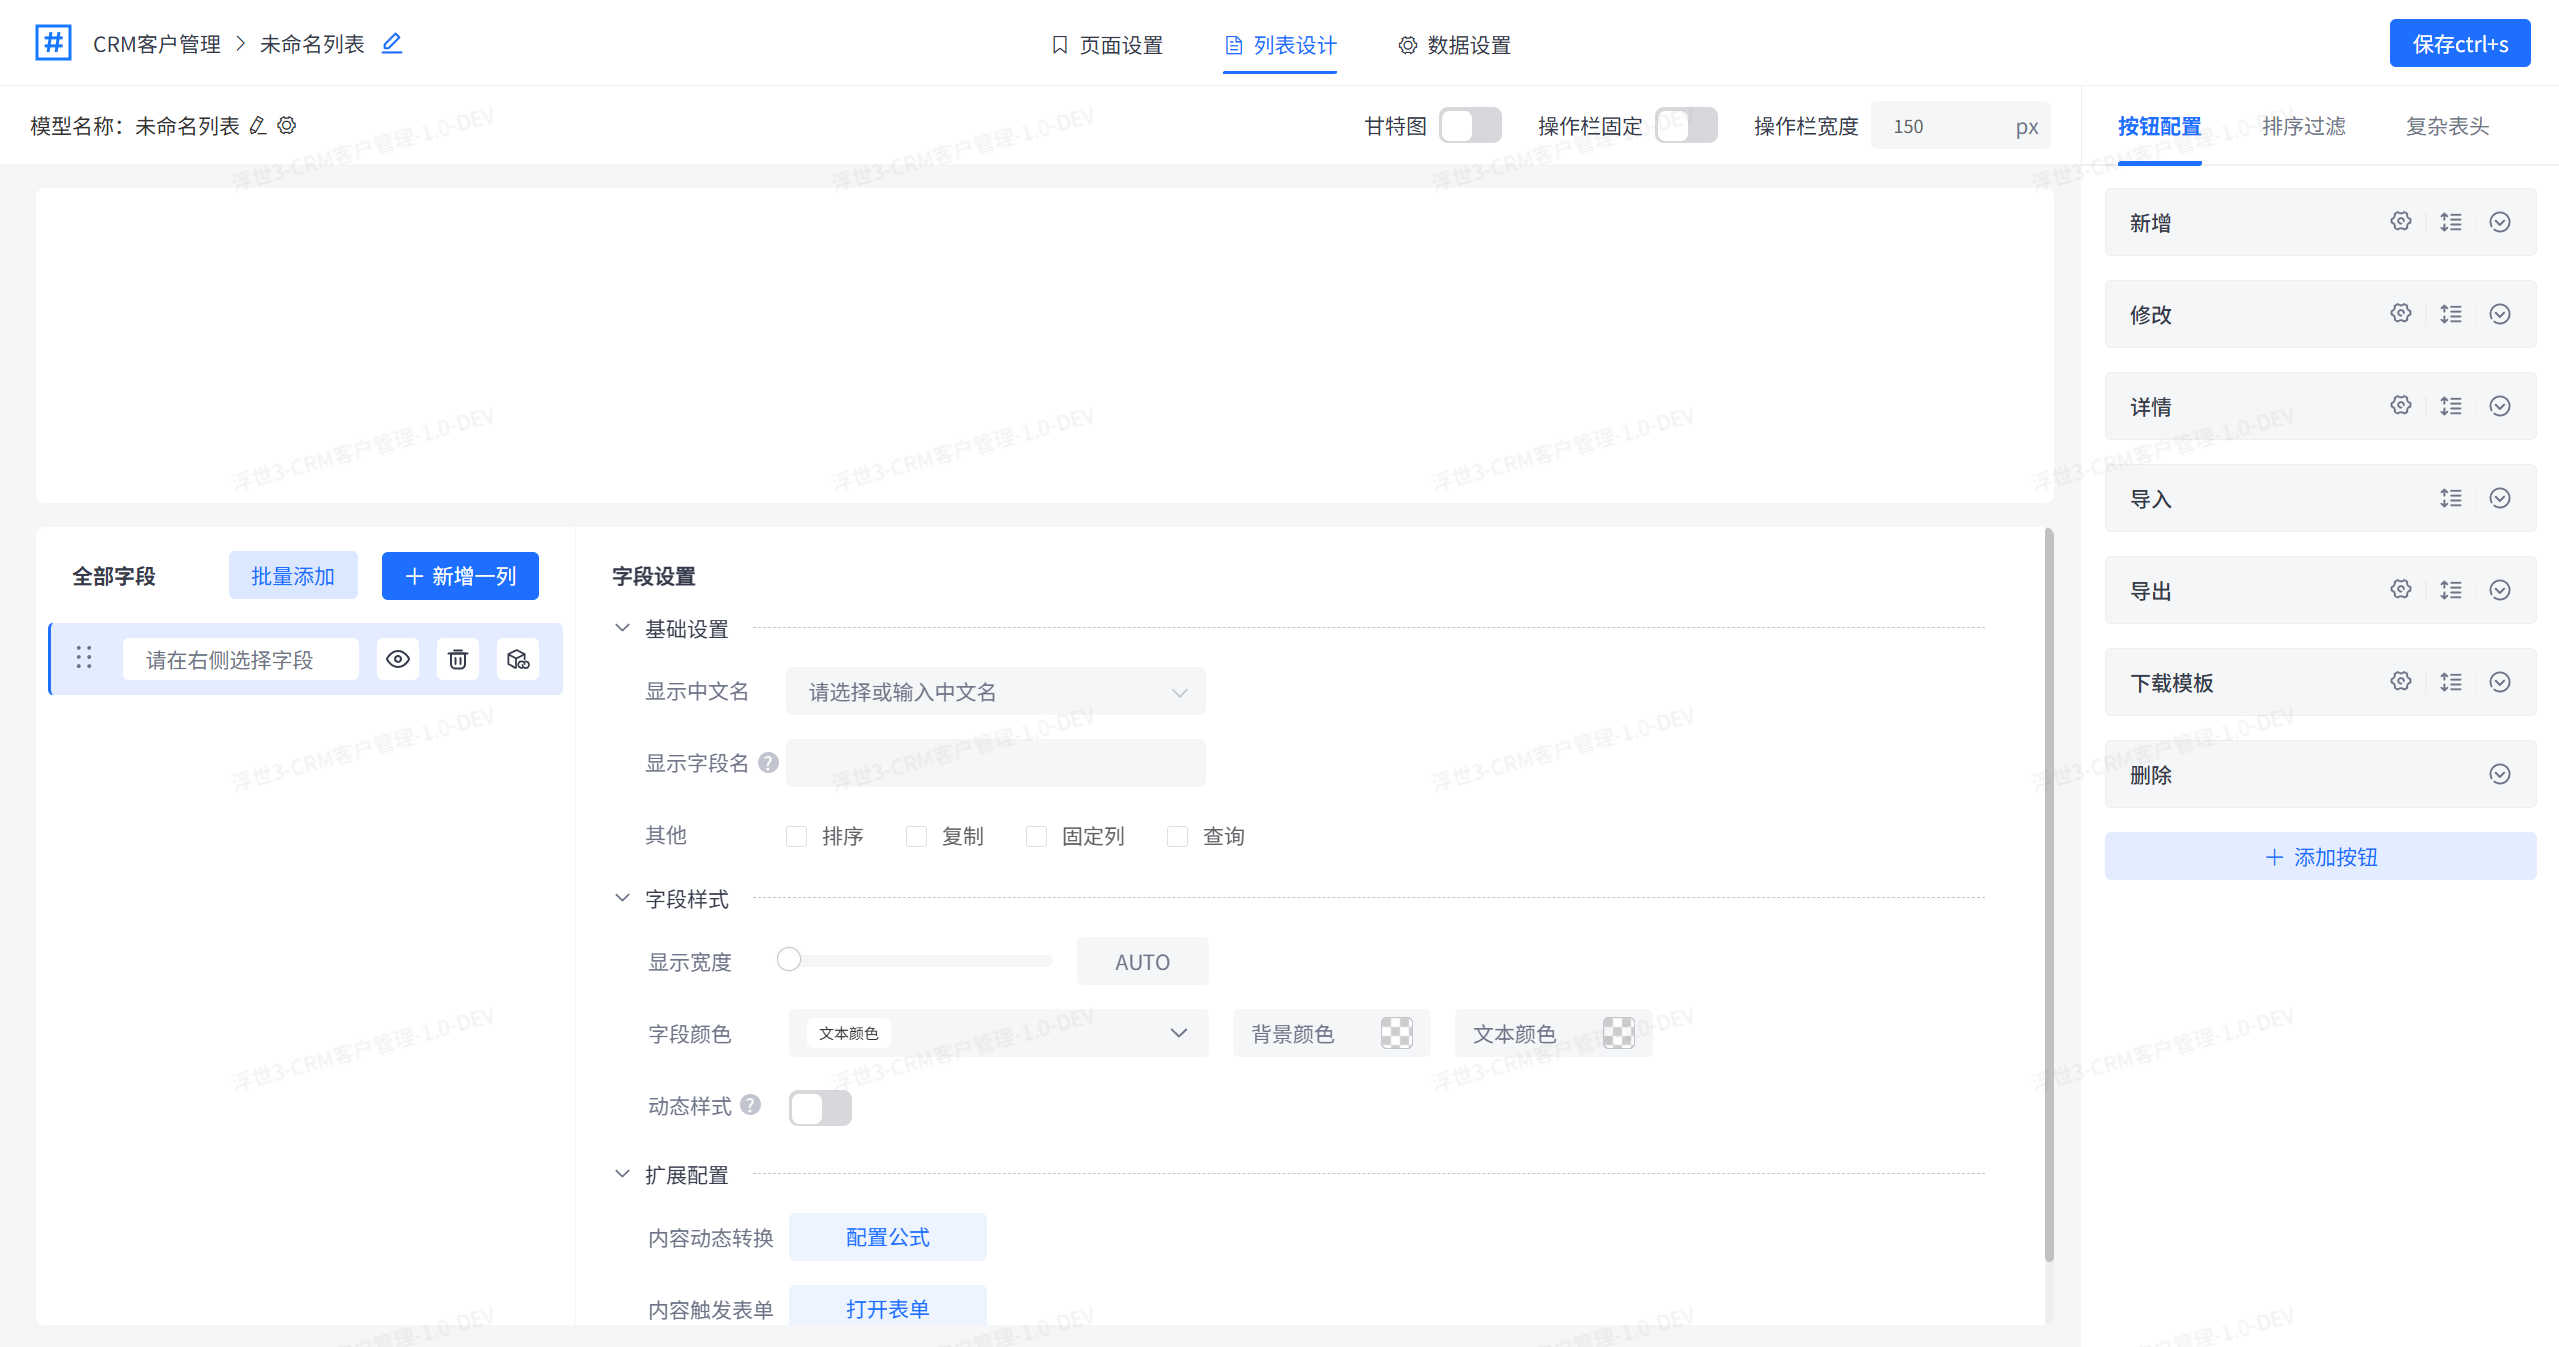The width and height of the screenshot is (2559, 1347).
Task: Click the trash icon on the field row
Action: point(458,659)
